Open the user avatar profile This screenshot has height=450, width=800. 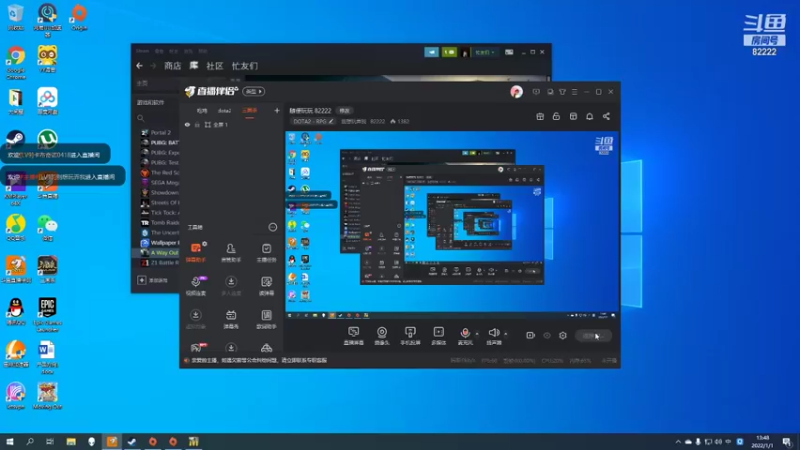tap(516, 92)
